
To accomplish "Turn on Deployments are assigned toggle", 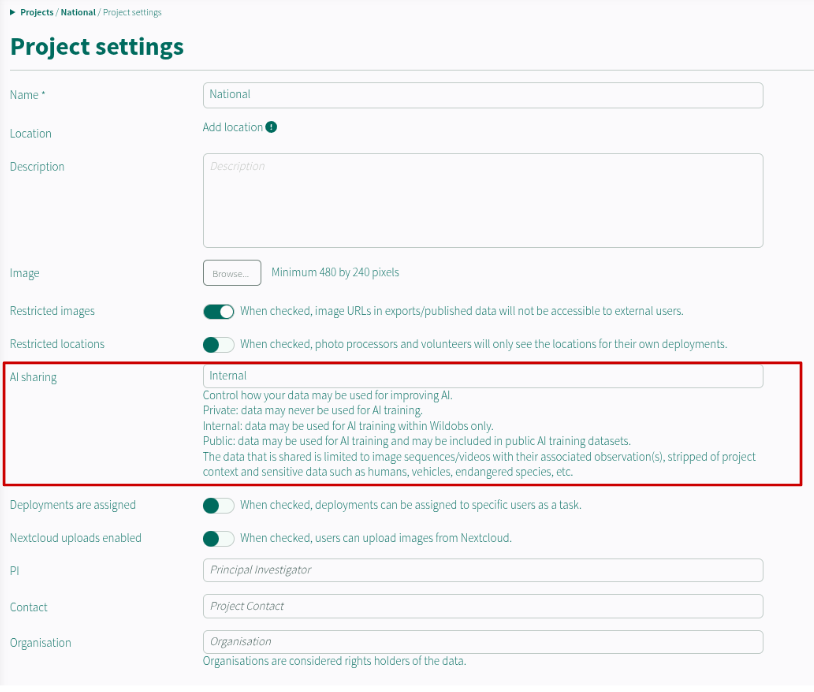I will coord(219,506).
